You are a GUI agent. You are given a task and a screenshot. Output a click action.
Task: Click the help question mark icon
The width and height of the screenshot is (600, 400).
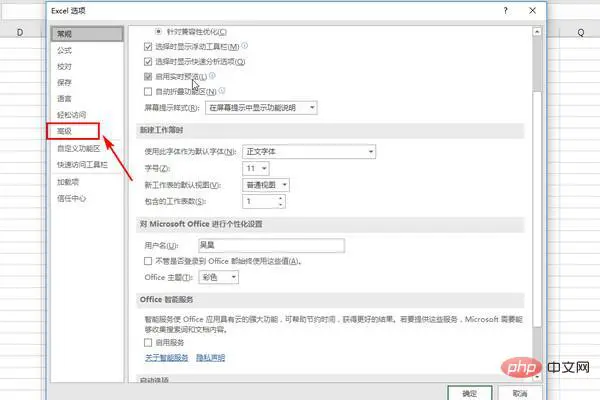pyautogui.click(x=505, y=11)
